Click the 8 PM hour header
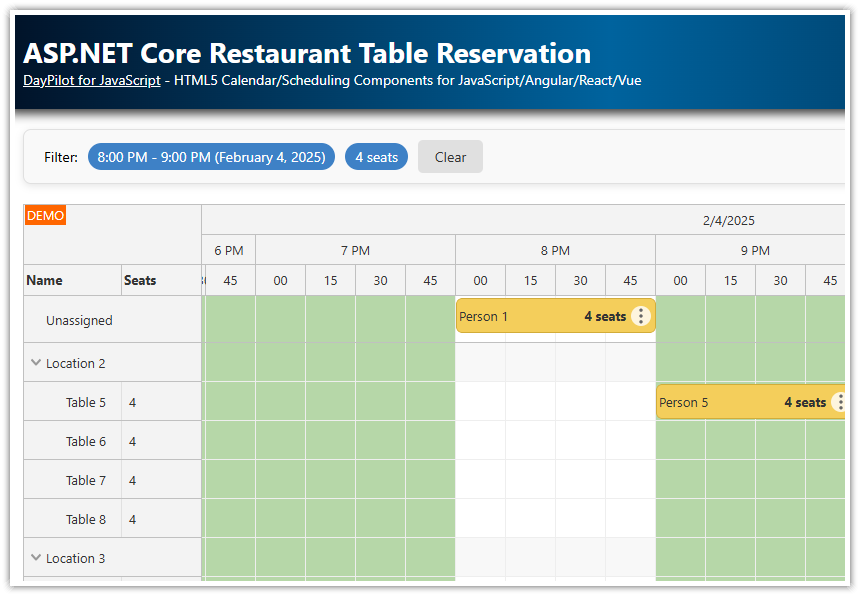The height and width of the screenshot is (596, 860). point(555,250)
